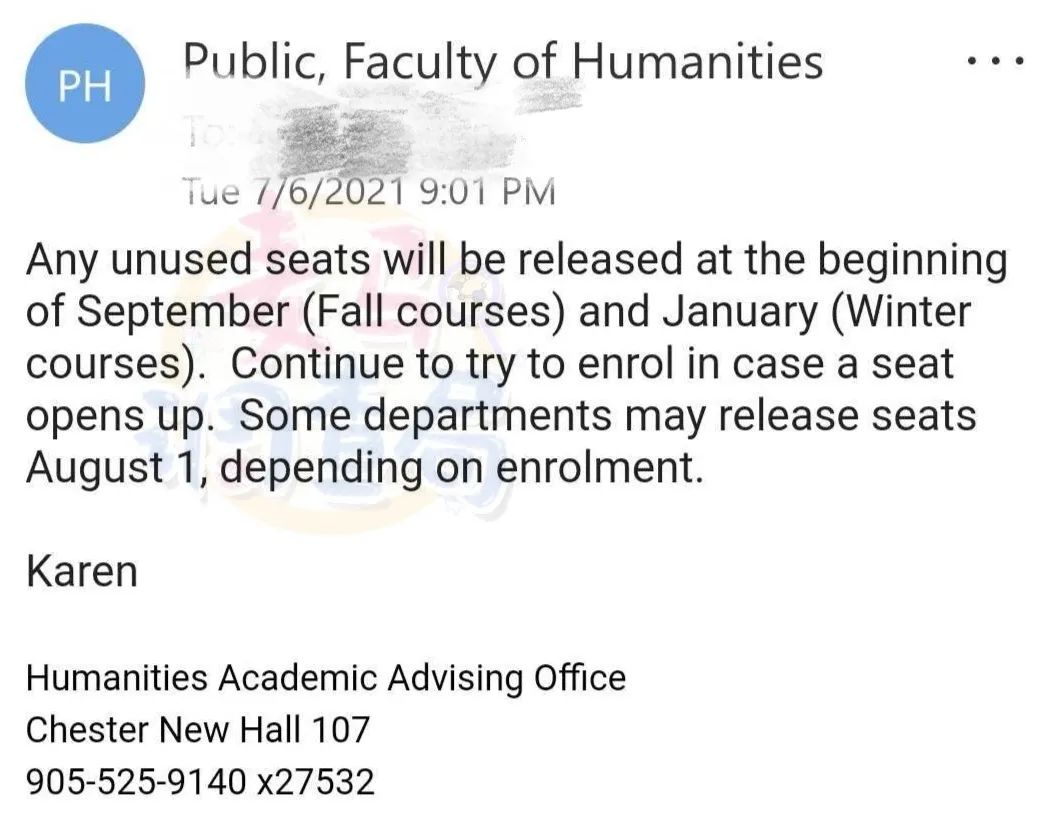Click the word September in the message
Viewport: 1057px width, 829px height.
tap(182, 313)
